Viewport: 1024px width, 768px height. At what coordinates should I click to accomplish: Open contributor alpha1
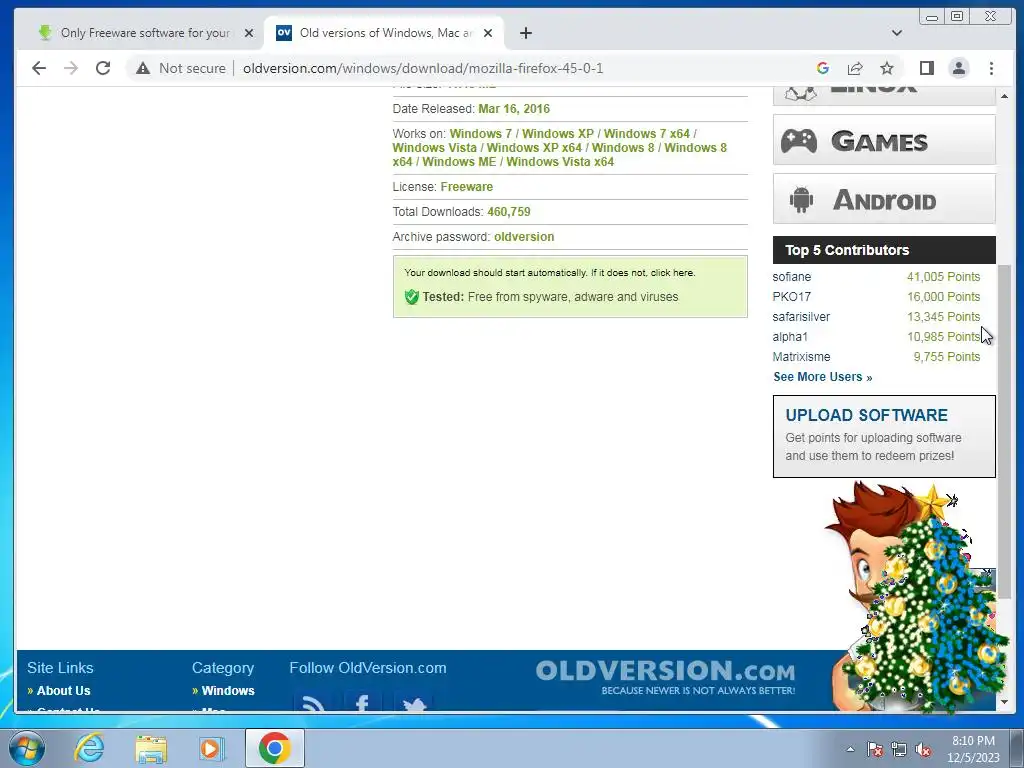[790, 337]
